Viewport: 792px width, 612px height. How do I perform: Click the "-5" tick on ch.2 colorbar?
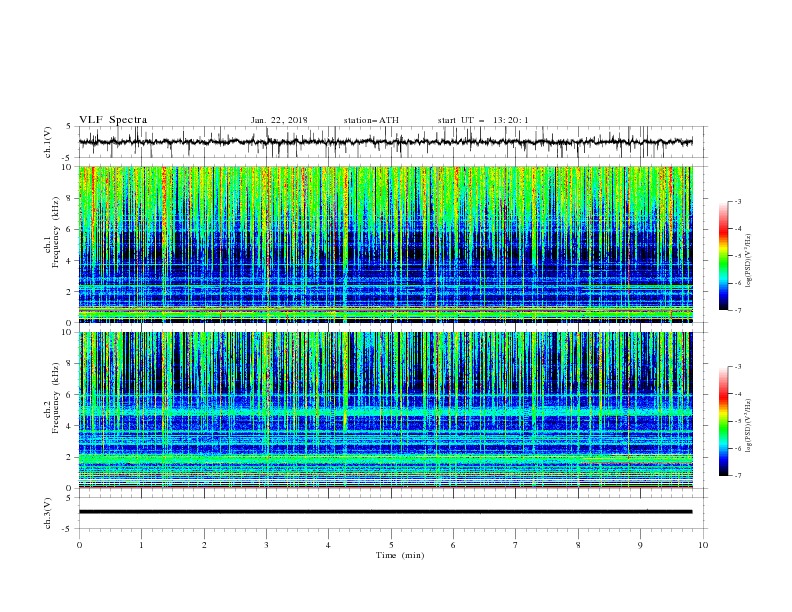coord(737,421)
